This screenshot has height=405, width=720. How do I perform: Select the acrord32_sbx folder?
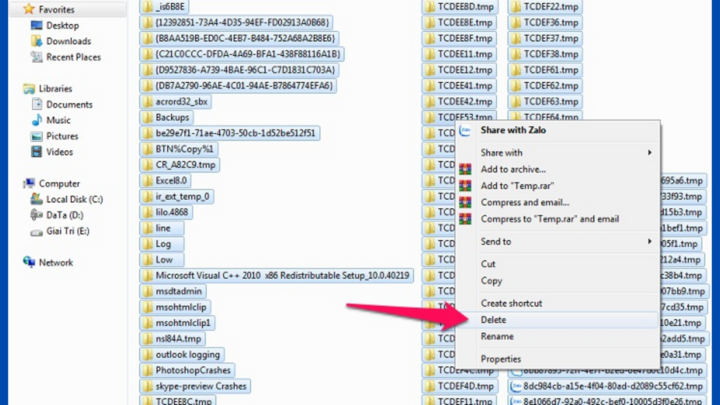tap(175, 101)
